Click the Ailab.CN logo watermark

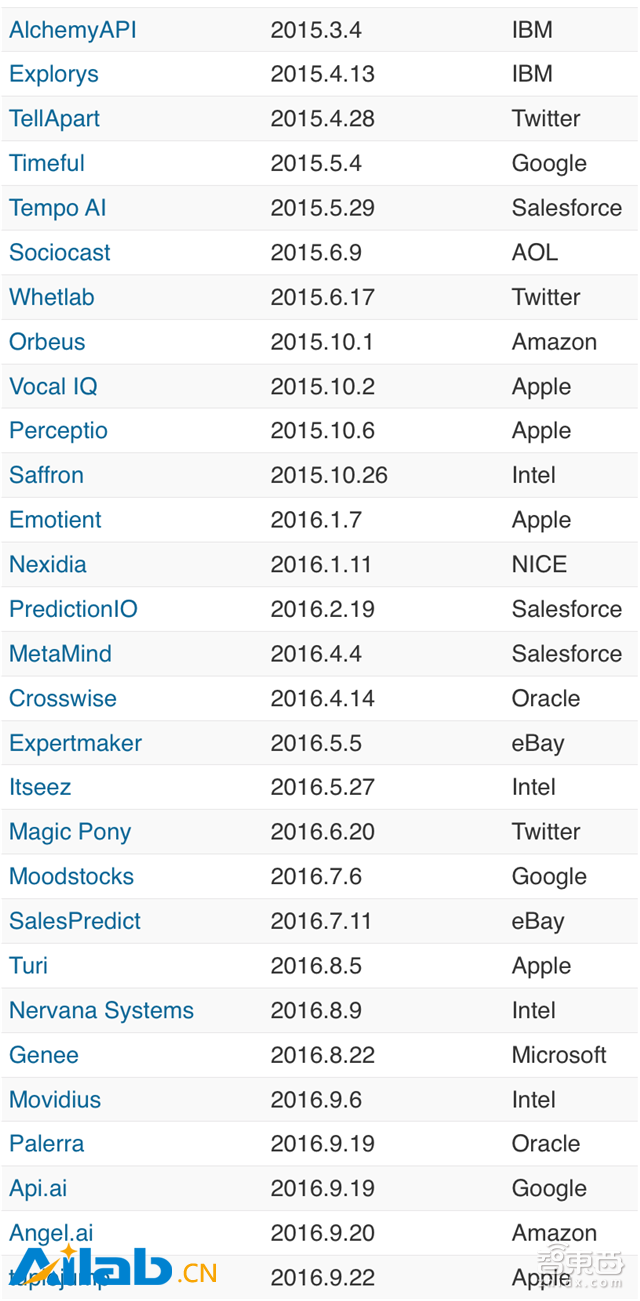(113, 1269)
